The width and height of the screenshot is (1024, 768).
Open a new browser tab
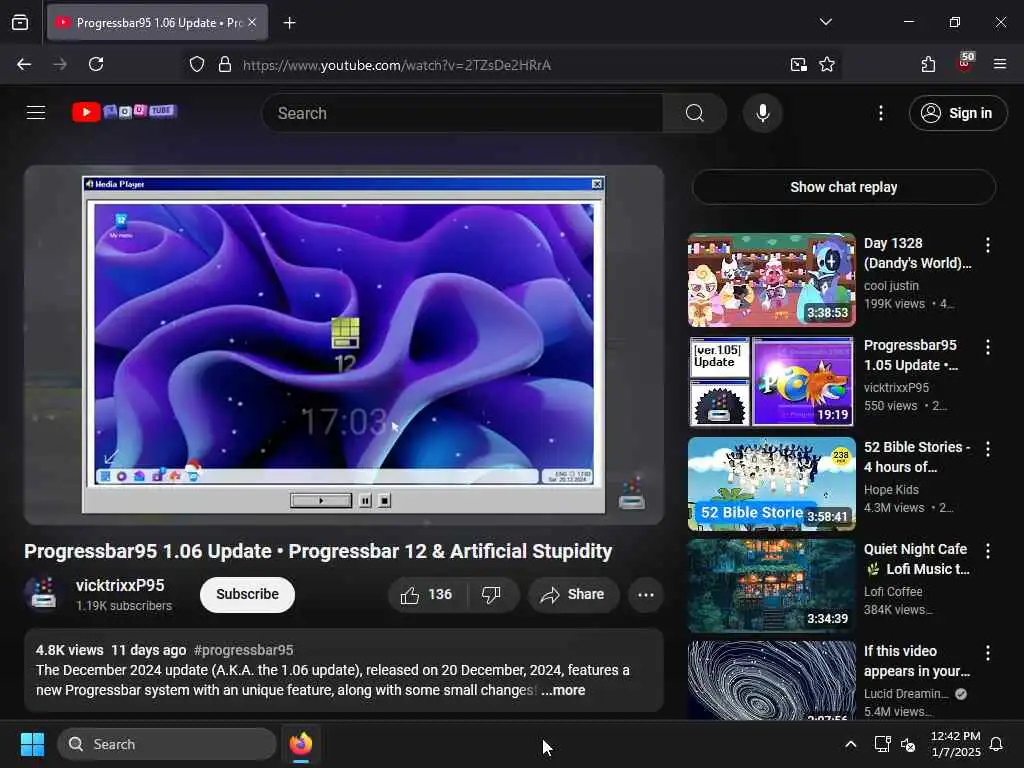289,23
